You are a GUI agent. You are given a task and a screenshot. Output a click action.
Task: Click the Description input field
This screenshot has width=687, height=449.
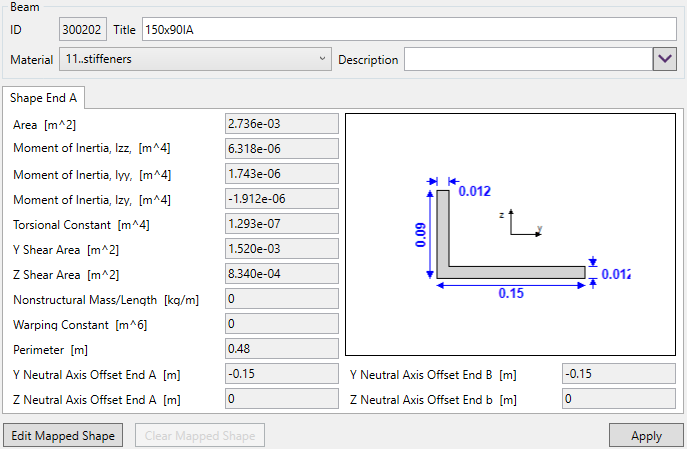coord(526,59)
